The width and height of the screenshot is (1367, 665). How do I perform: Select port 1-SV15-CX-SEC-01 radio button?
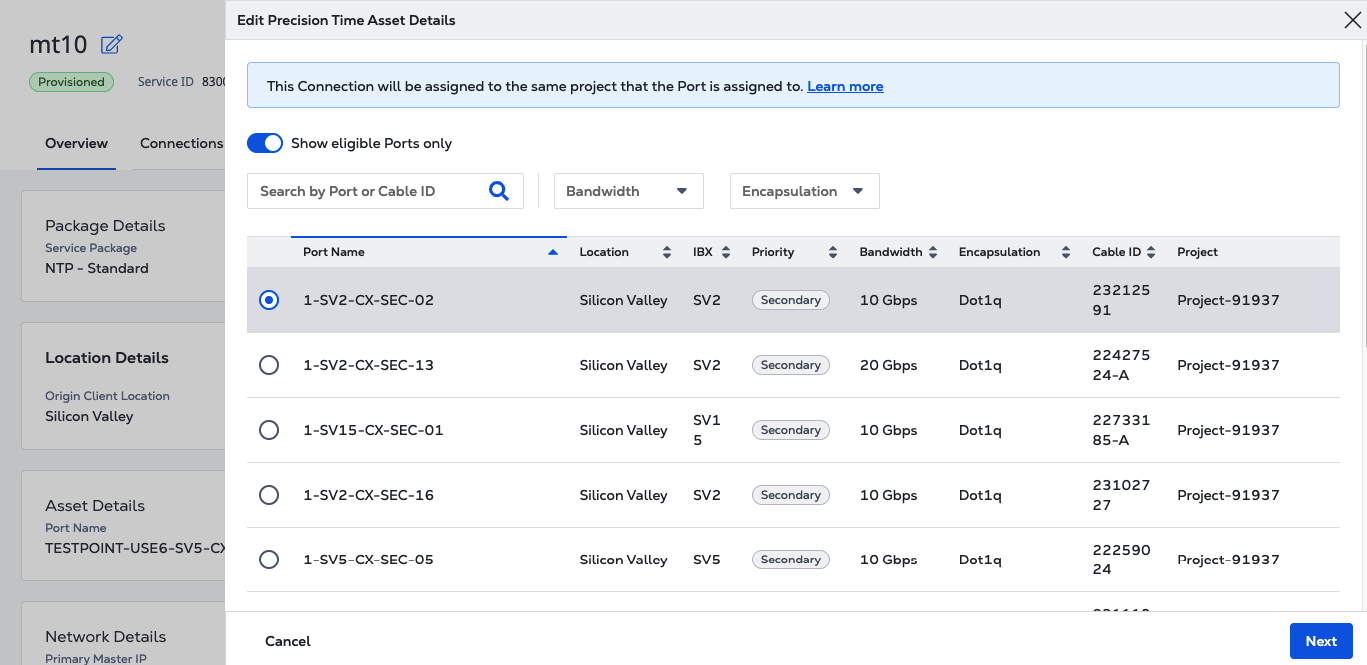(x=269, y=430)
